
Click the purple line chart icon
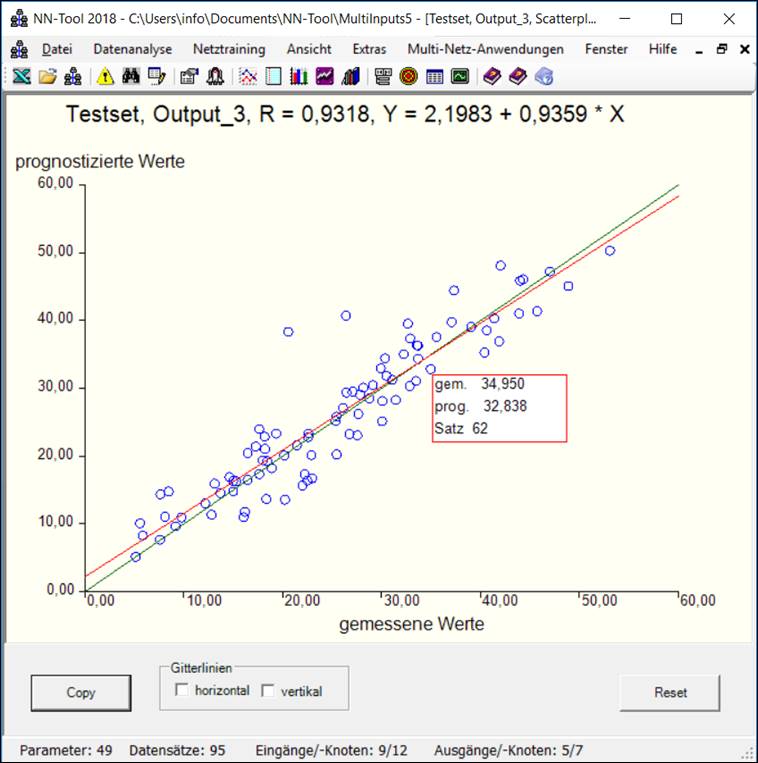325,76
